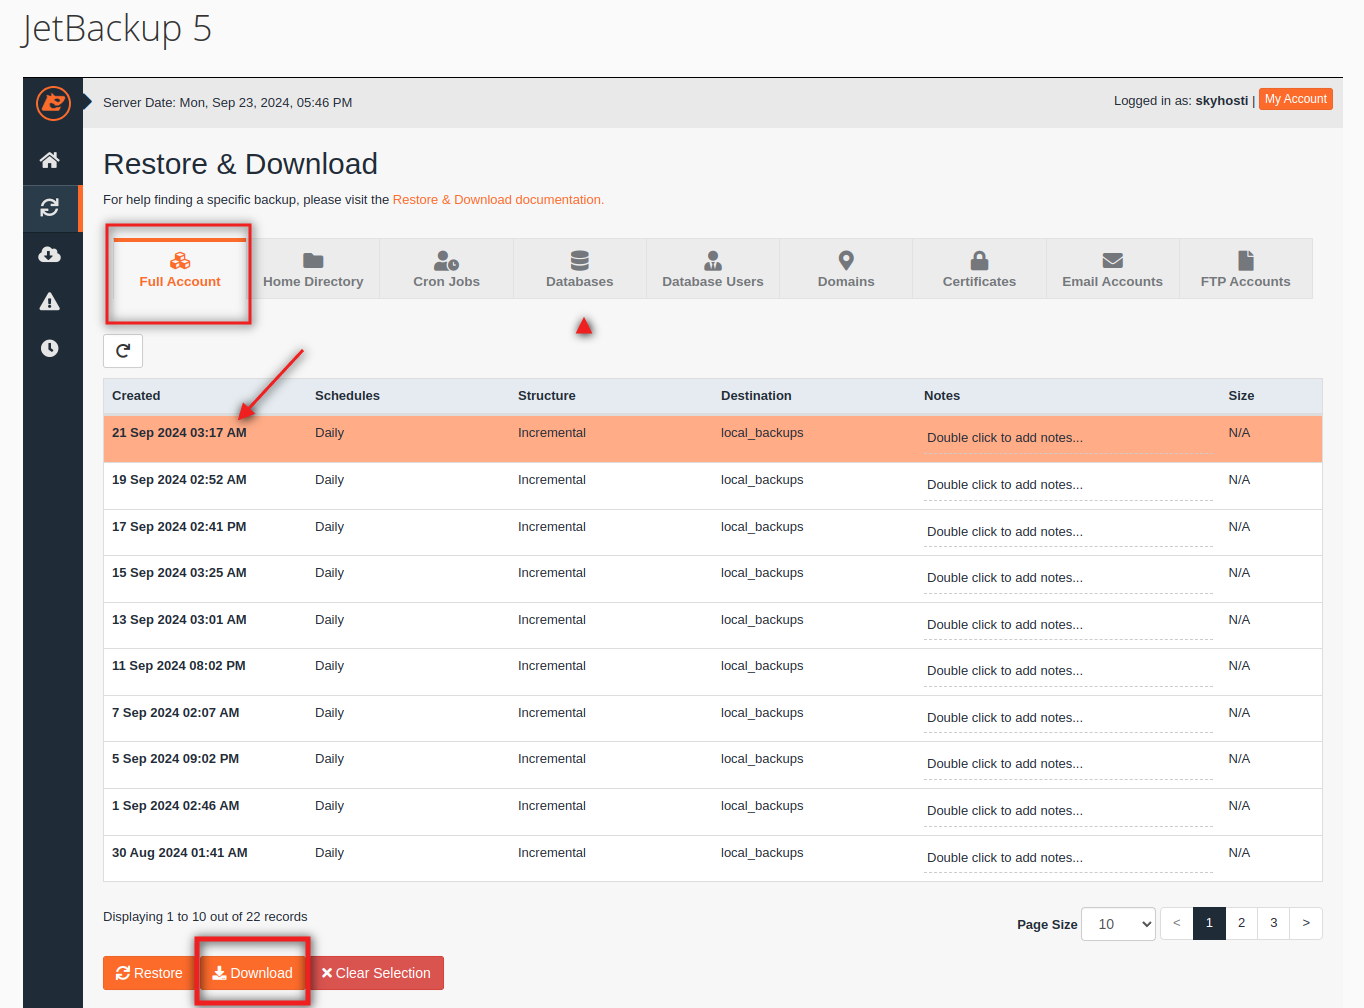Viewport: 1364px width, 1008px height.
Task: Go to page 3
Action: coord(1273,923)
